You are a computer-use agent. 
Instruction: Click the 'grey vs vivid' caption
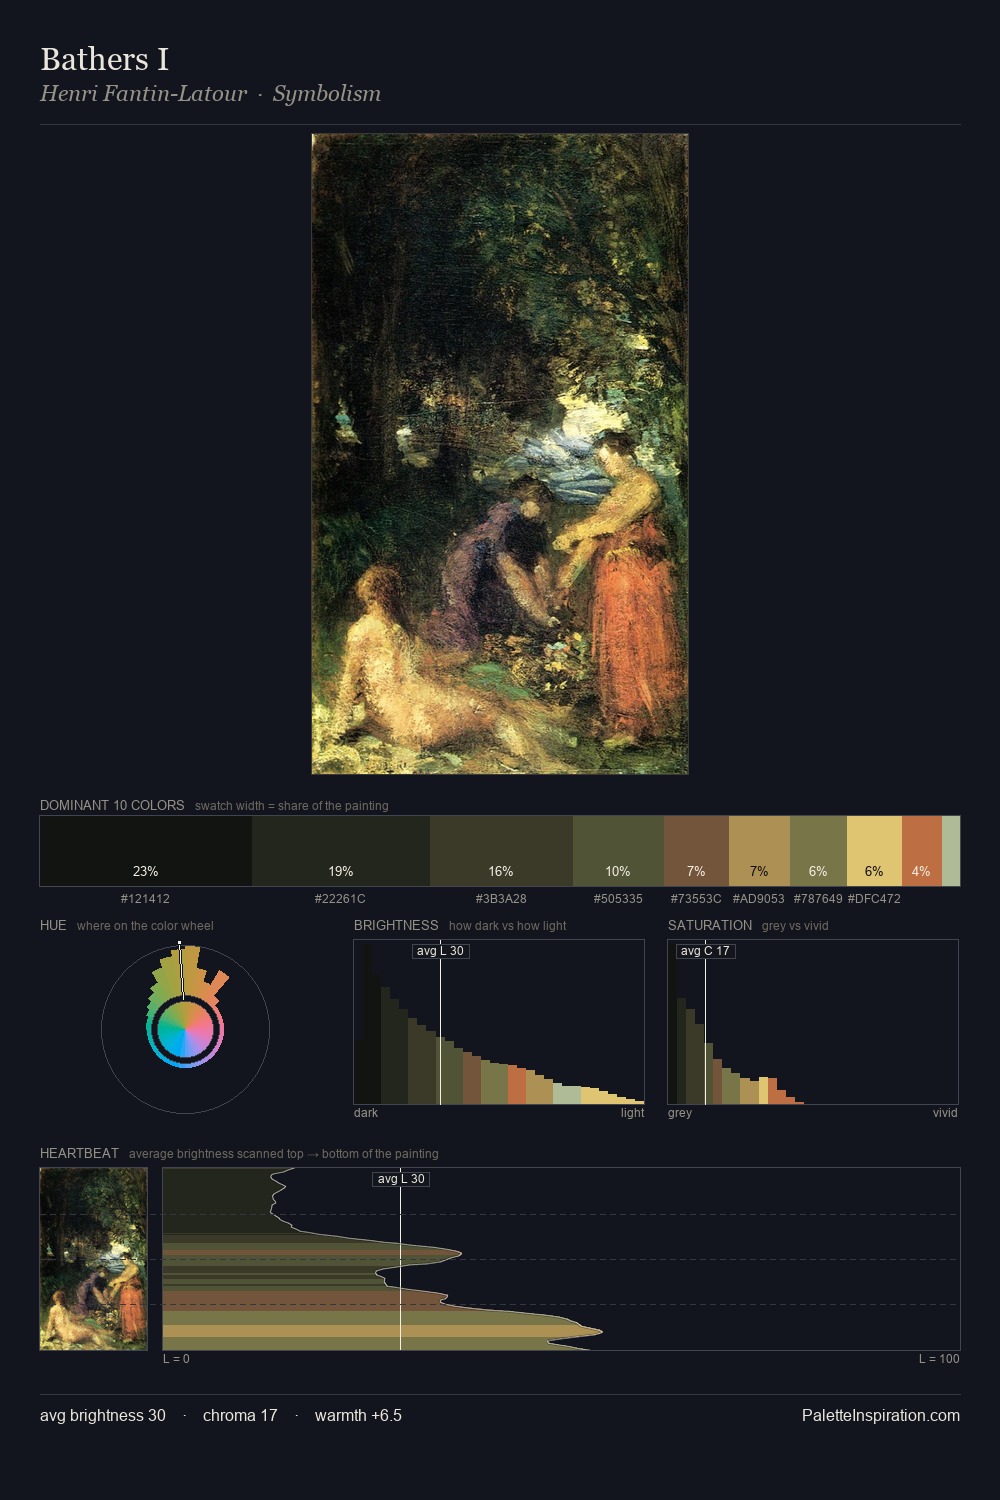click(795, 926)
